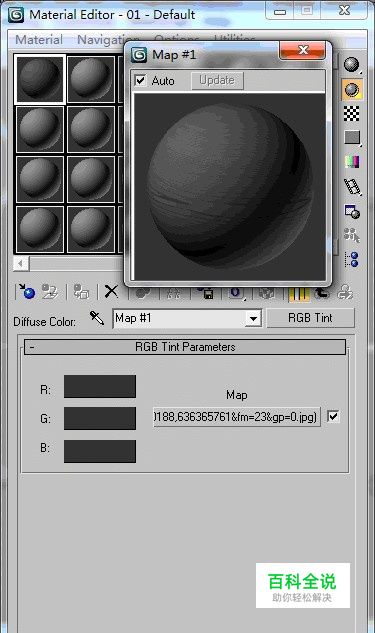
Task: Click Go Forward to Sibling icon
Action: 345,292
